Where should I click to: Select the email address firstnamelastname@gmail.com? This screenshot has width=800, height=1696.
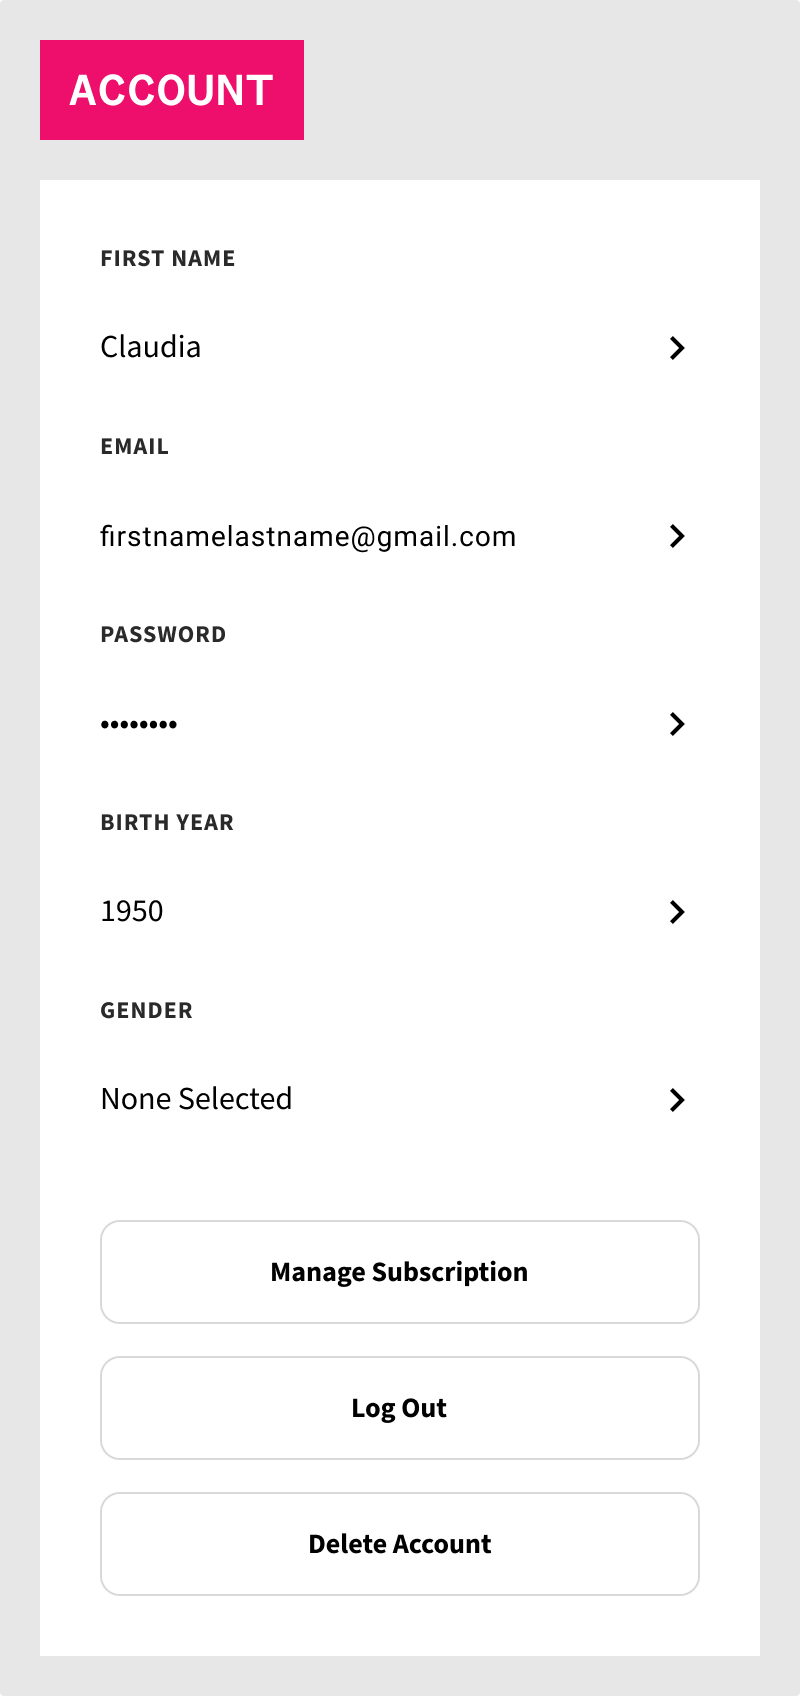point(308,536)
